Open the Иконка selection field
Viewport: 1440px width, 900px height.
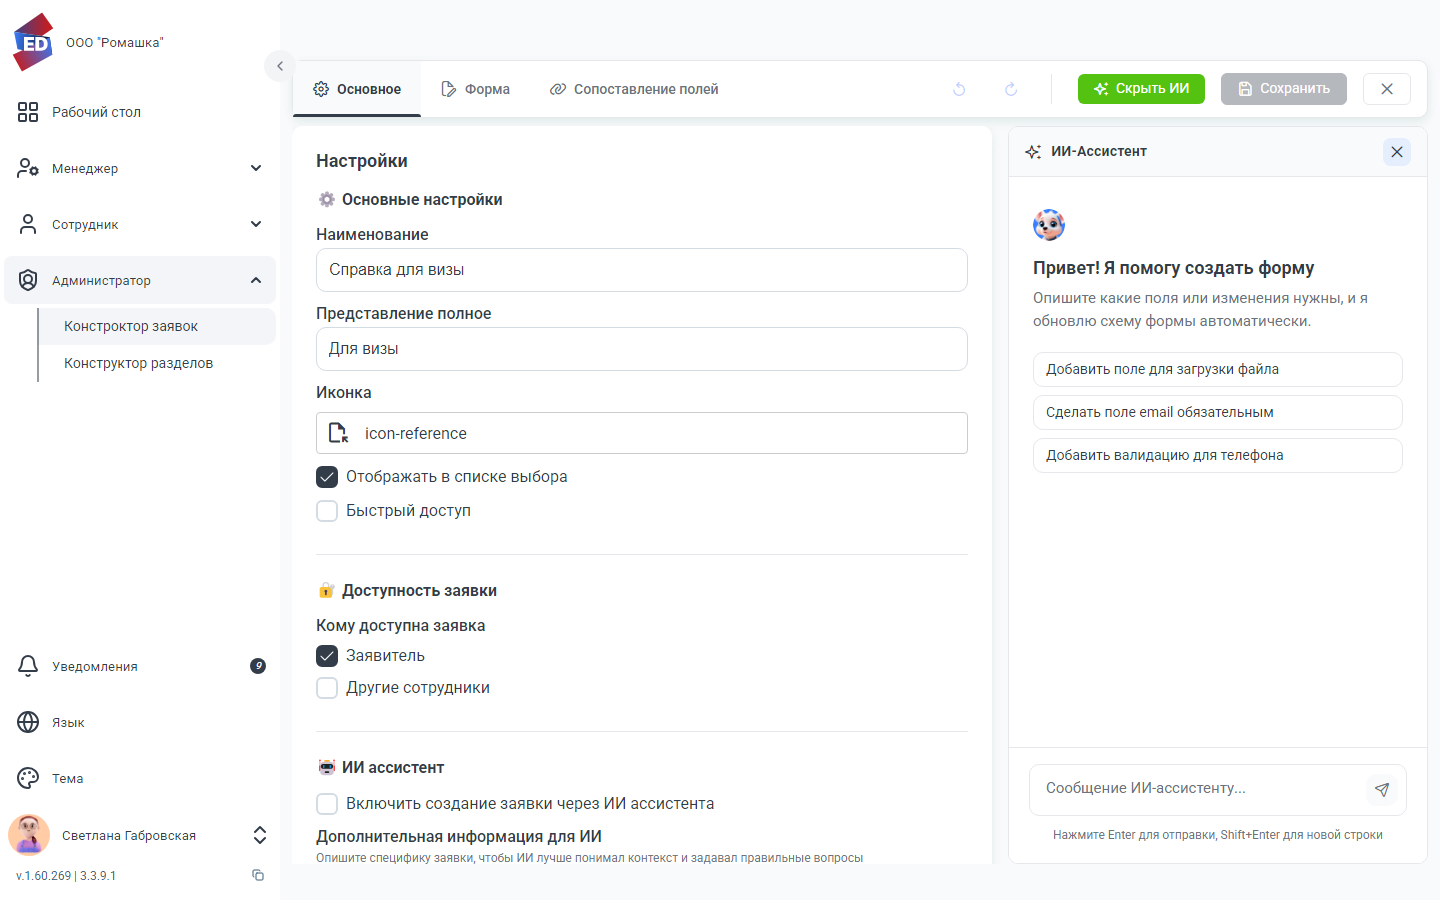[642, 433]
